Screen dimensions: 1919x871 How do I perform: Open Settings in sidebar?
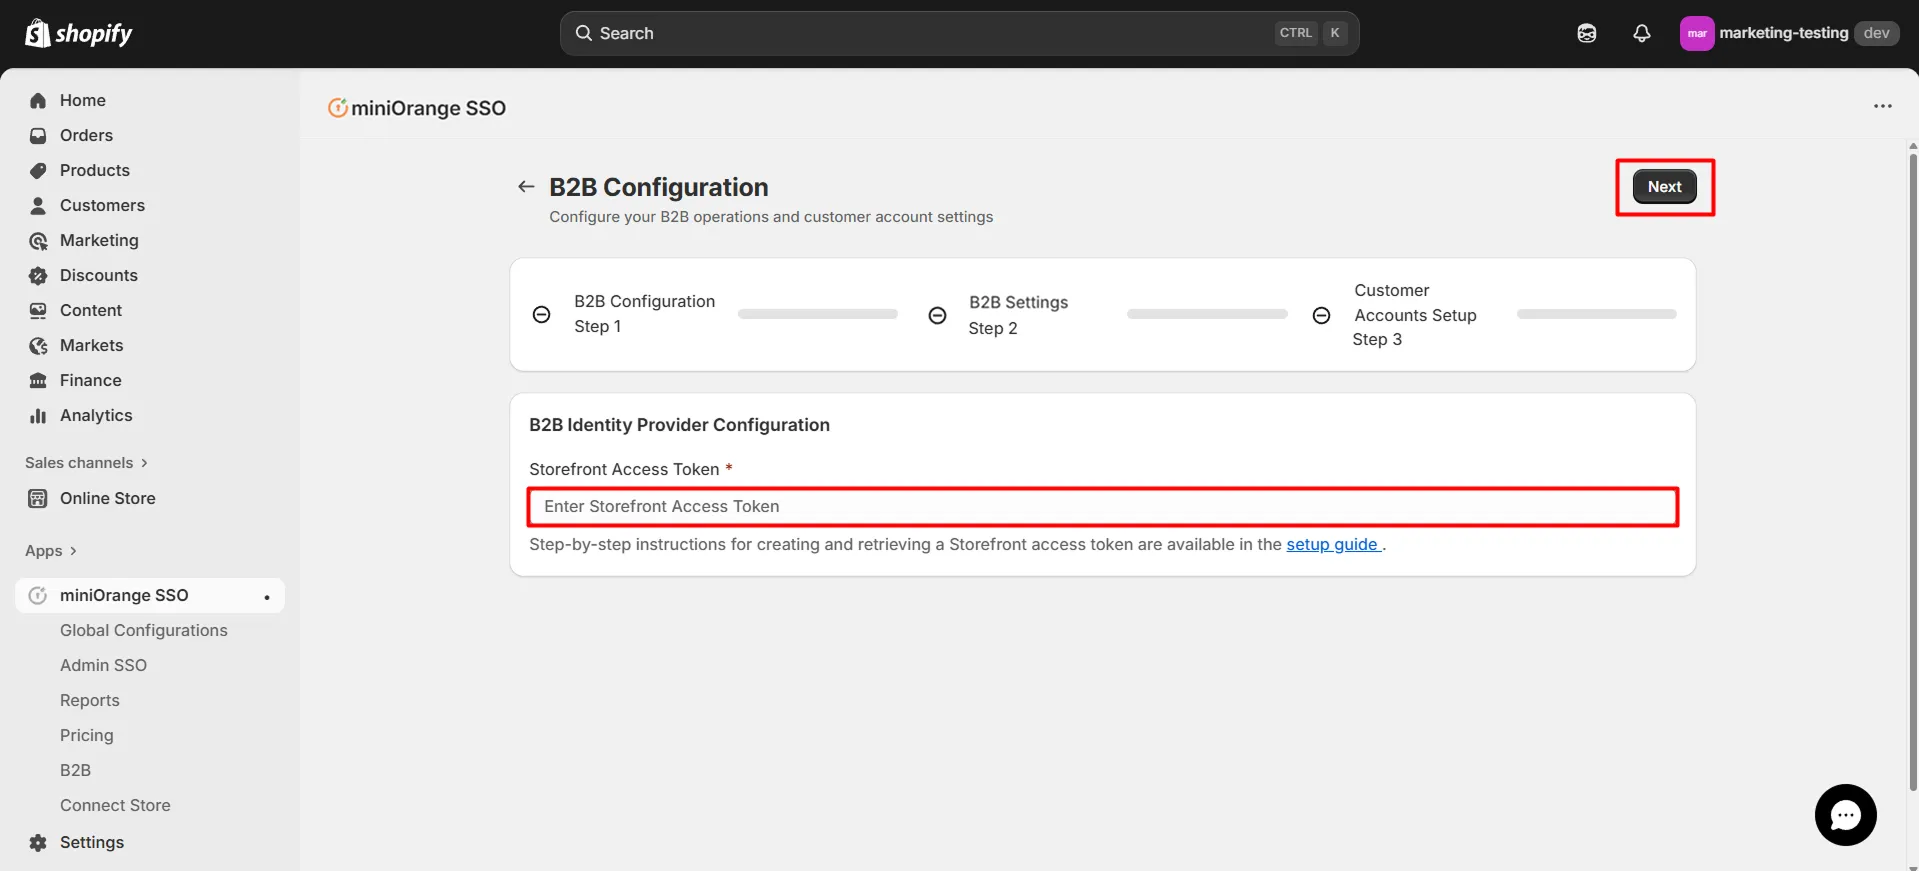92,842
